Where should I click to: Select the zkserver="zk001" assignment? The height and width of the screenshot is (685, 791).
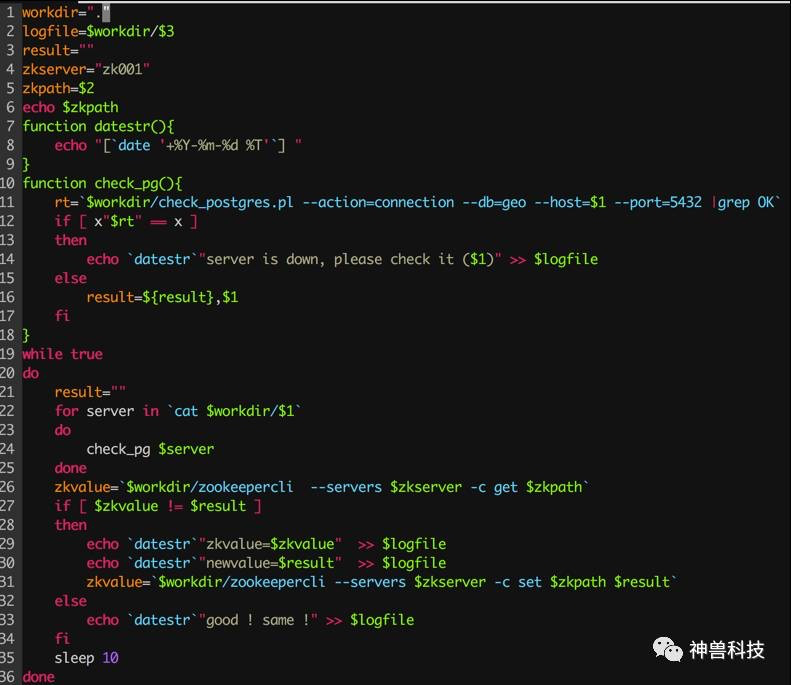pyautogui.click(x=86, y=69)
